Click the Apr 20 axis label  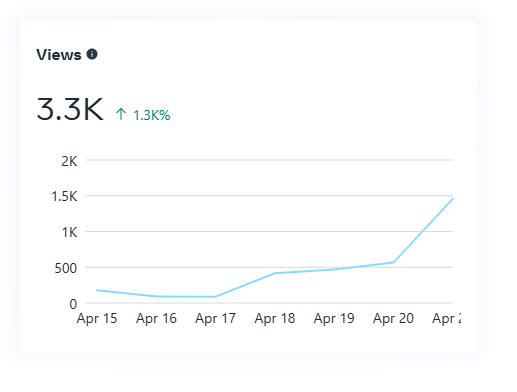pos(393,318)
